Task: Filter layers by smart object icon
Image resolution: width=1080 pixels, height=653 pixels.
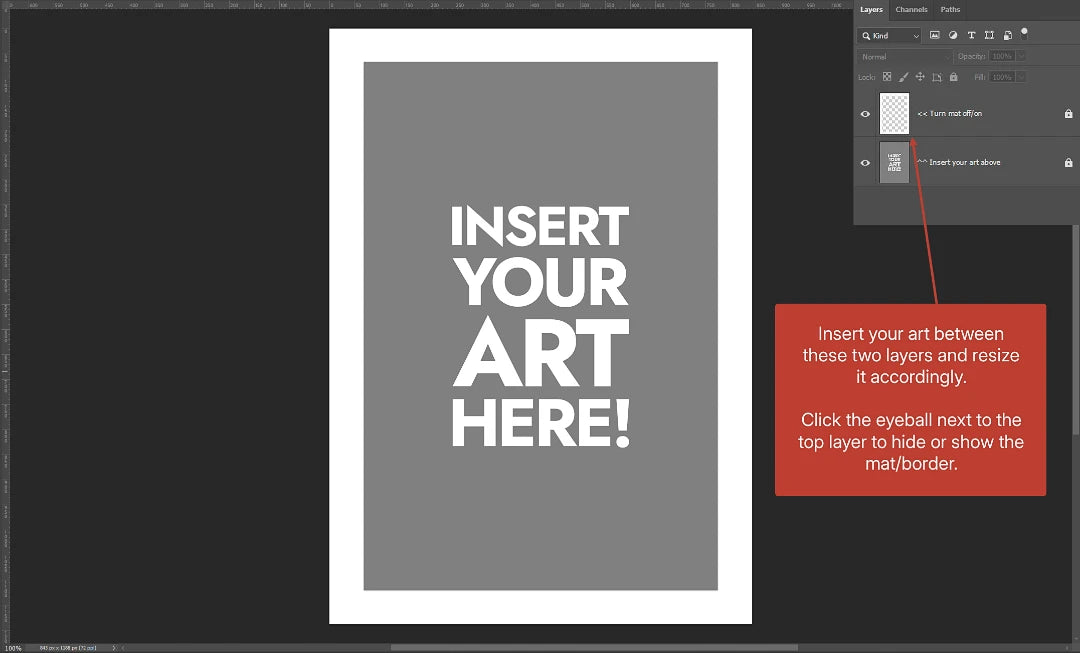Action: tap(1007, 35)
